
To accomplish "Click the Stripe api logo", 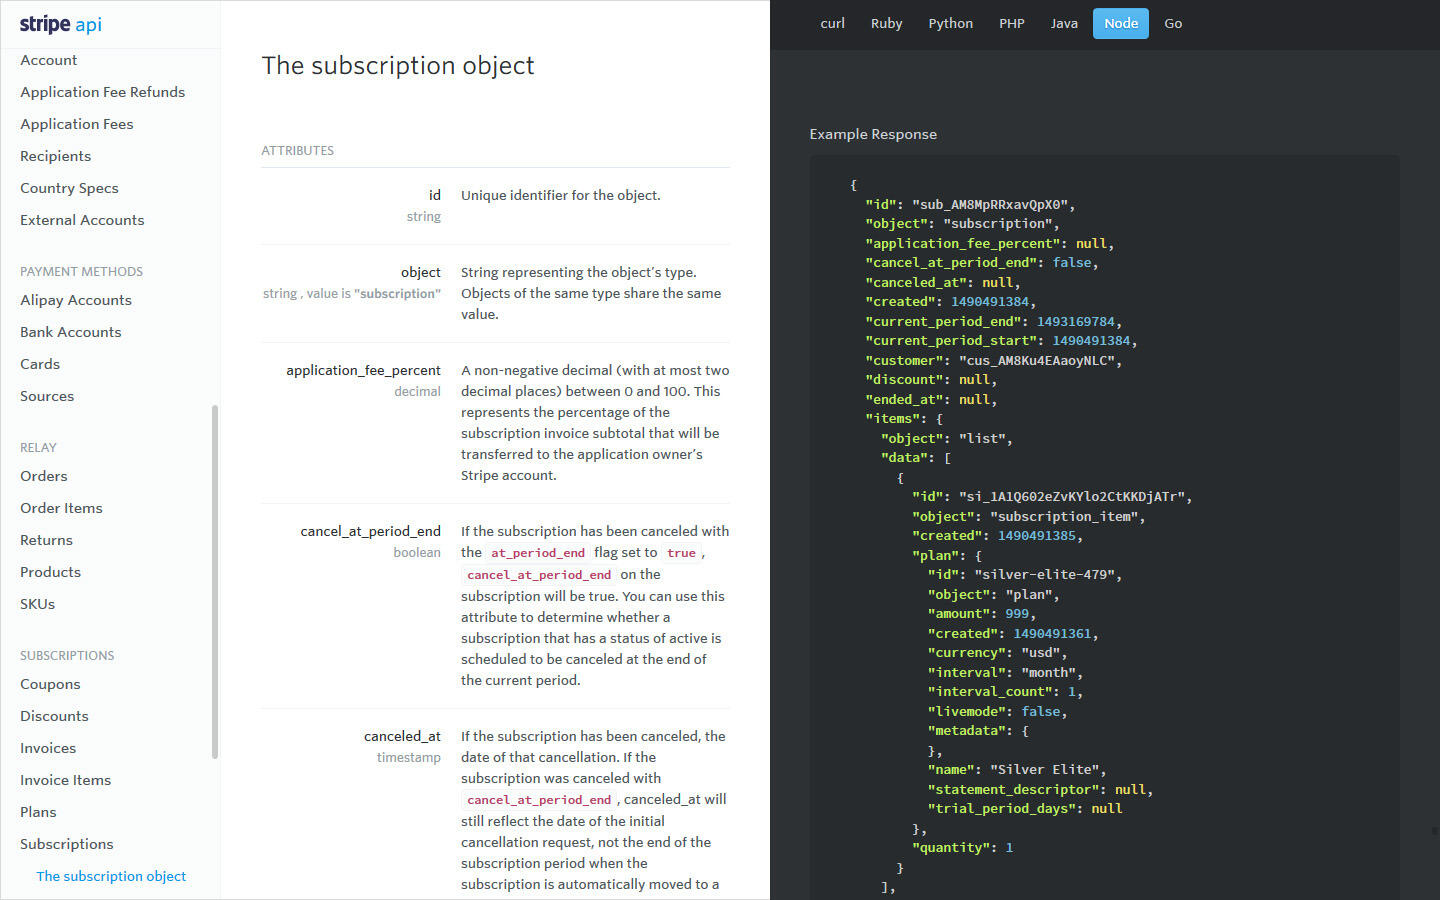I will point(59,24).
